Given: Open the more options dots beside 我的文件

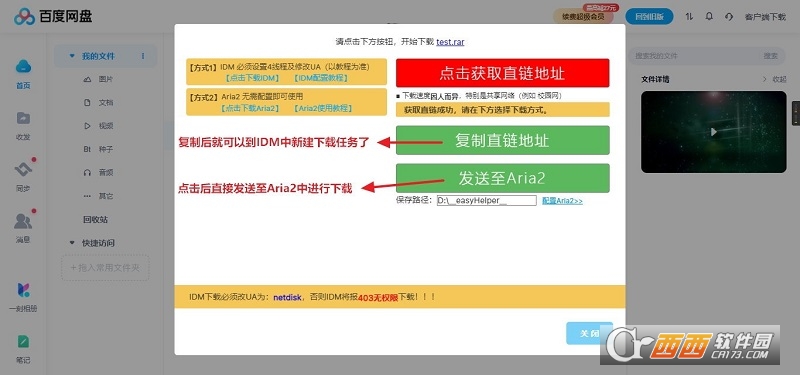Looking at the screenshot, I should (x=143, y=56).
